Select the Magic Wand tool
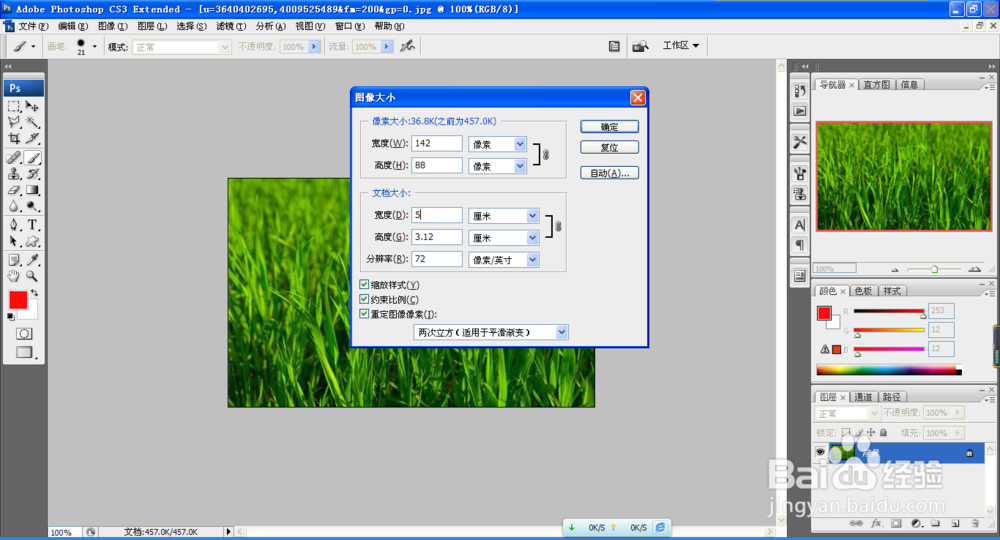Image resolution: width=1000 pixels, height=540 pixels. (32, 122)
